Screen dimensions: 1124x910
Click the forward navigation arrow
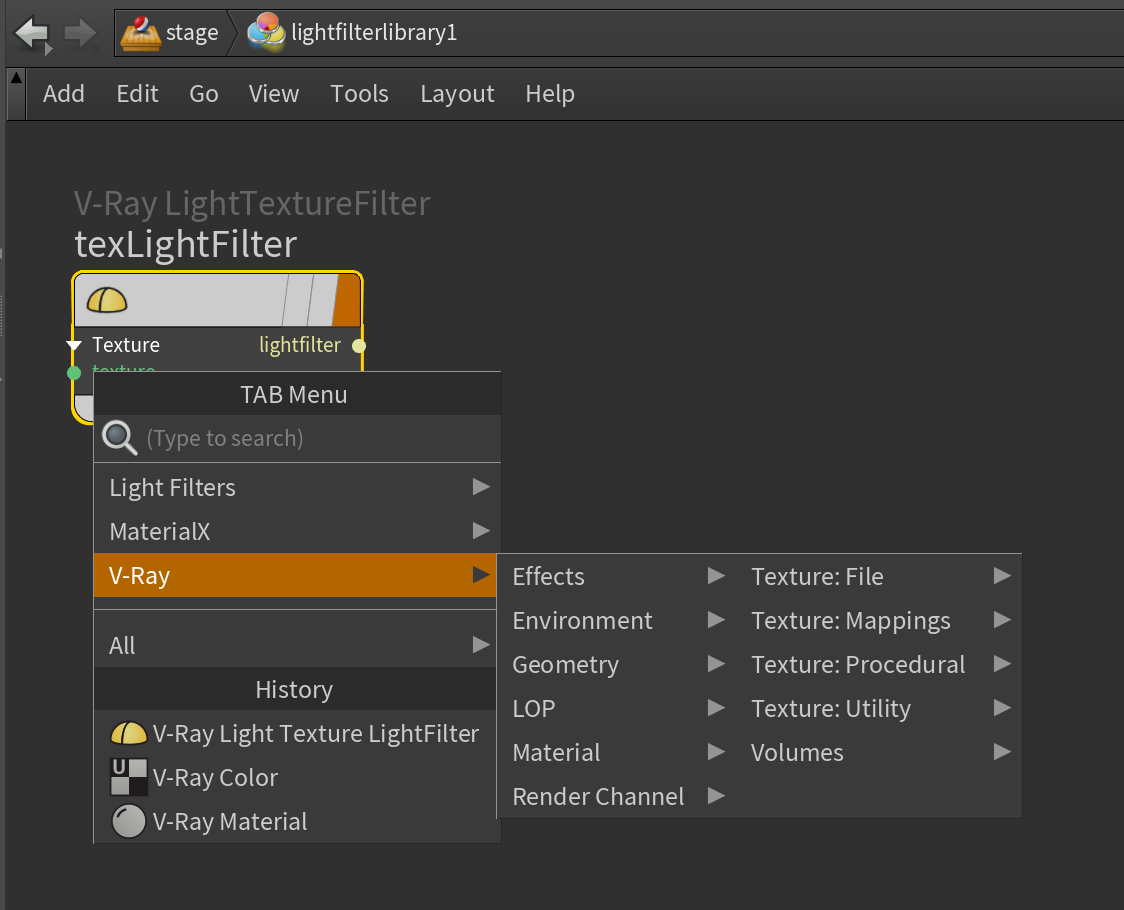[x=80, y=33]
